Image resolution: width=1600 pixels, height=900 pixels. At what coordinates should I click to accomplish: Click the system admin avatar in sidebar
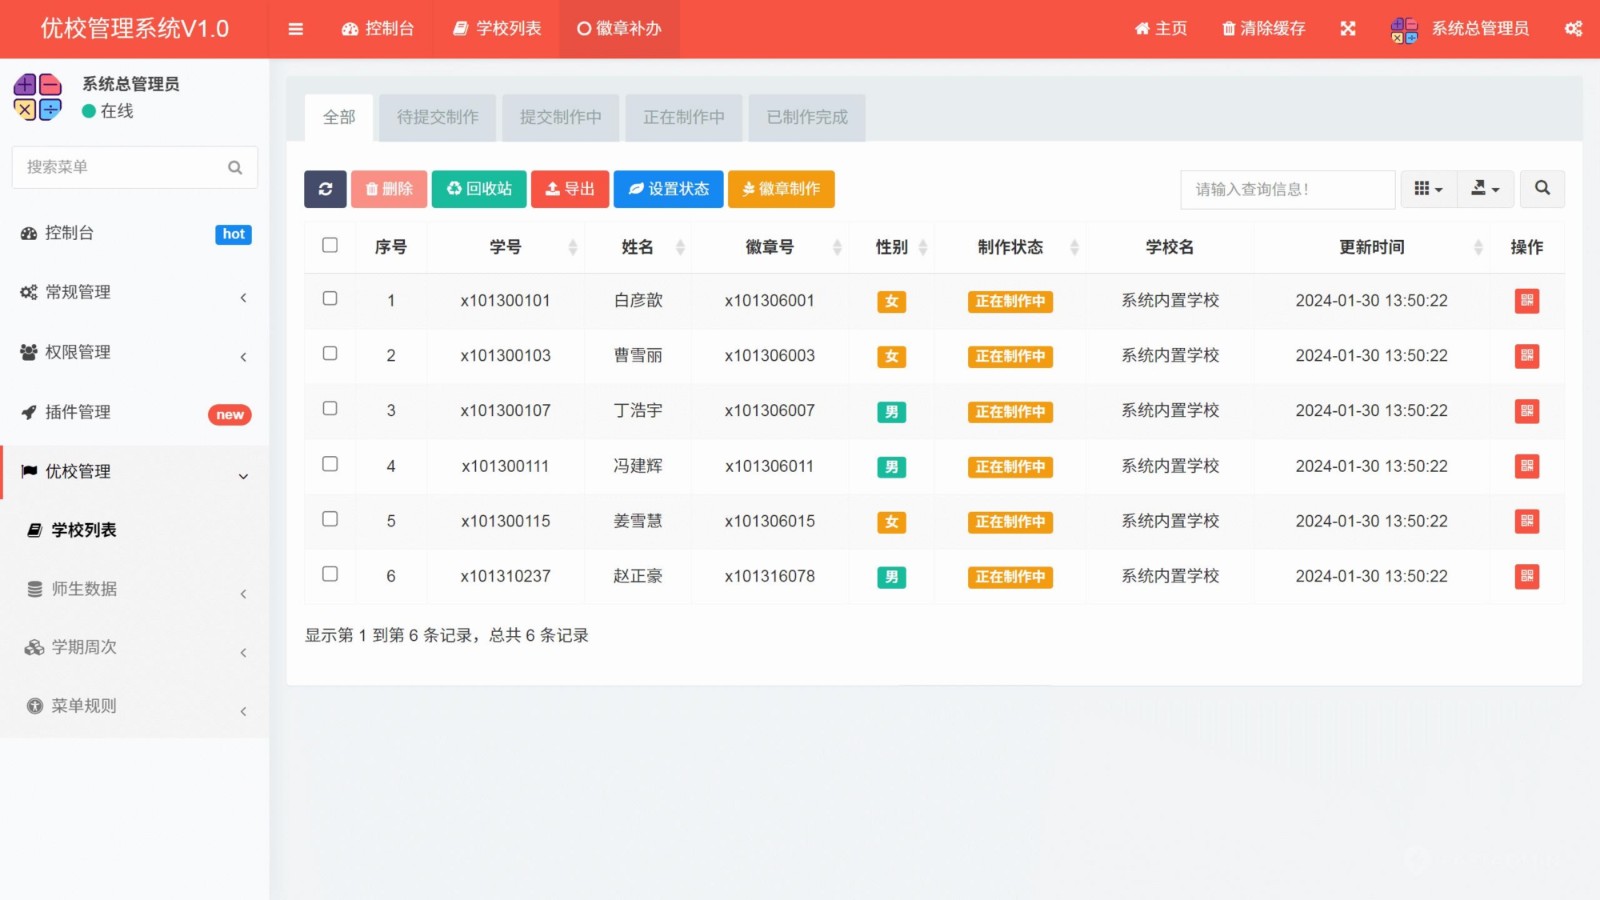[38, 97]
